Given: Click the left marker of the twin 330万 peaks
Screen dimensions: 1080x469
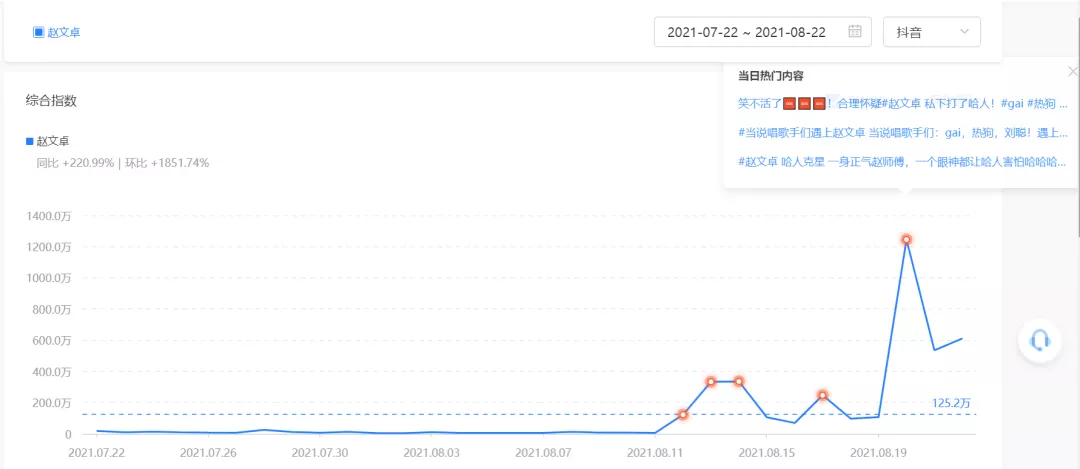Looking at the screenshot, I should 711,382.
